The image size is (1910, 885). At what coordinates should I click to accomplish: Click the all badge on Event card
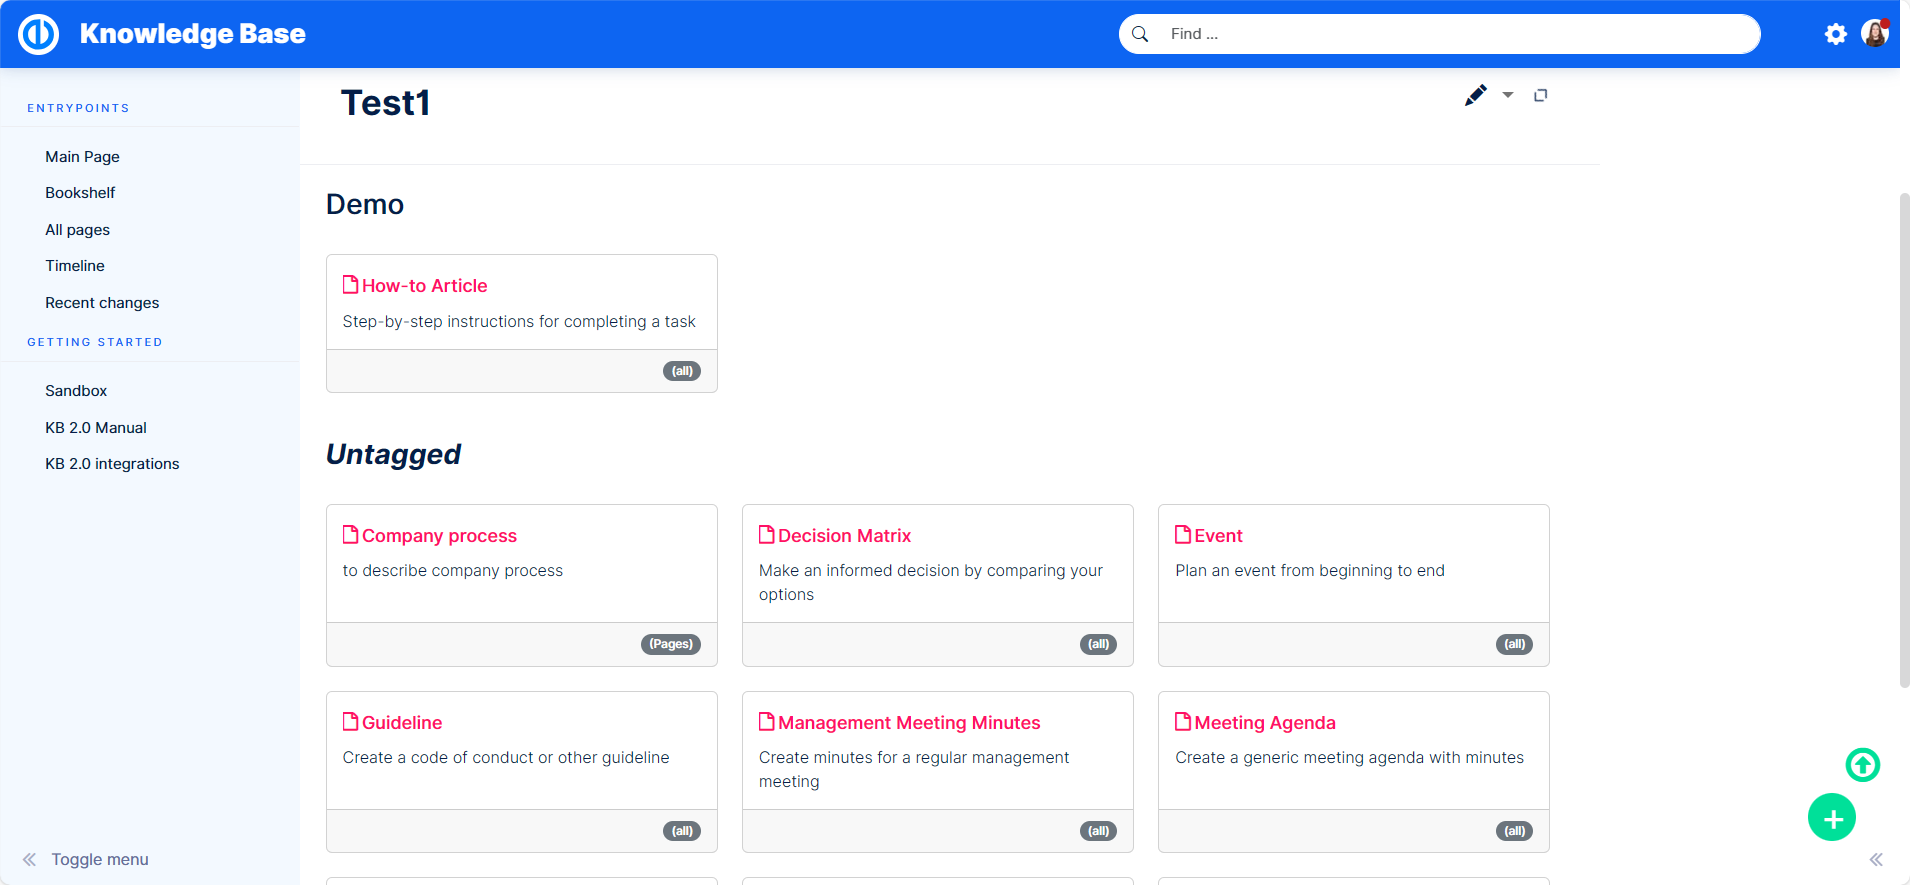1514,644
